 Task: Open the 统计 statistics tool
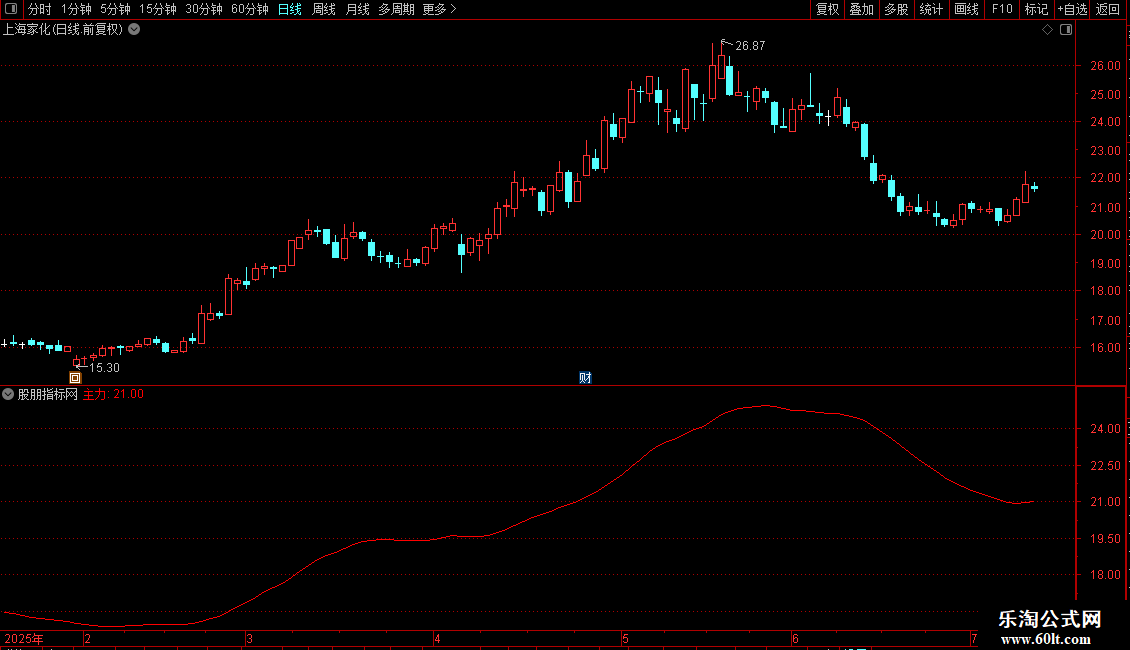pos(930,9)
